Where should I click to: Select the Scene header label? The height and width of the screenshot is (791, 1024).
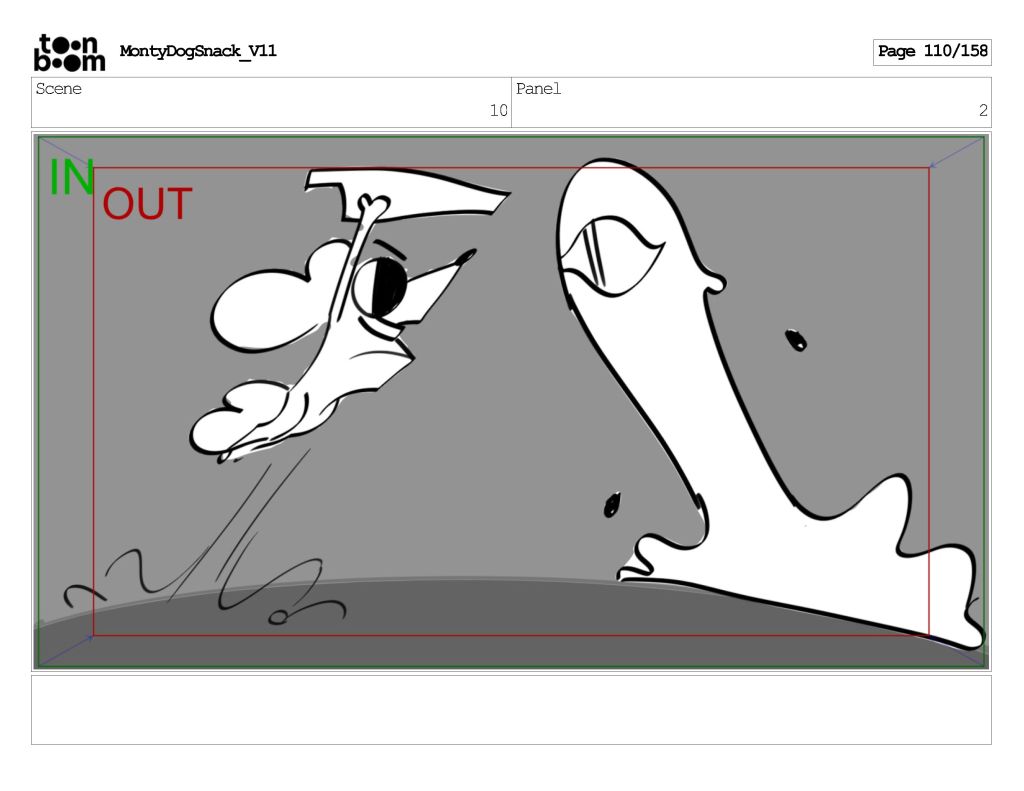pos(59,89)
